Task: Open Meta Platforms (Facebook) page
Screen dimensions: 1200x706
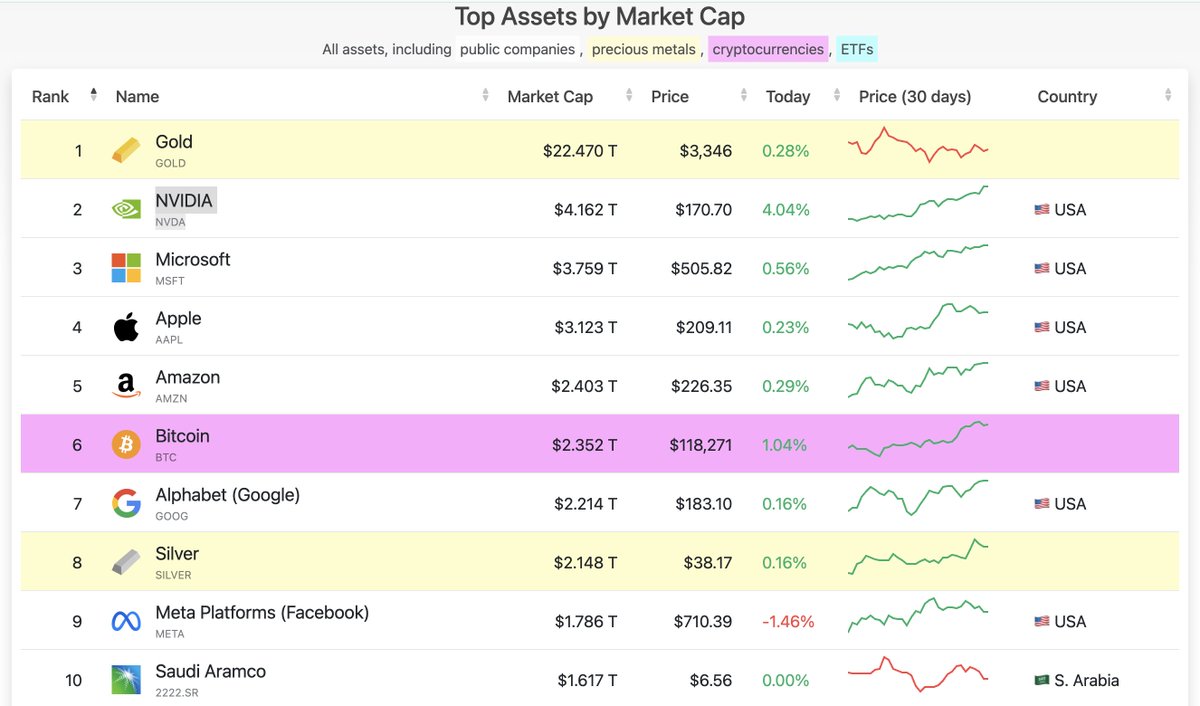Action: [262, 612]
